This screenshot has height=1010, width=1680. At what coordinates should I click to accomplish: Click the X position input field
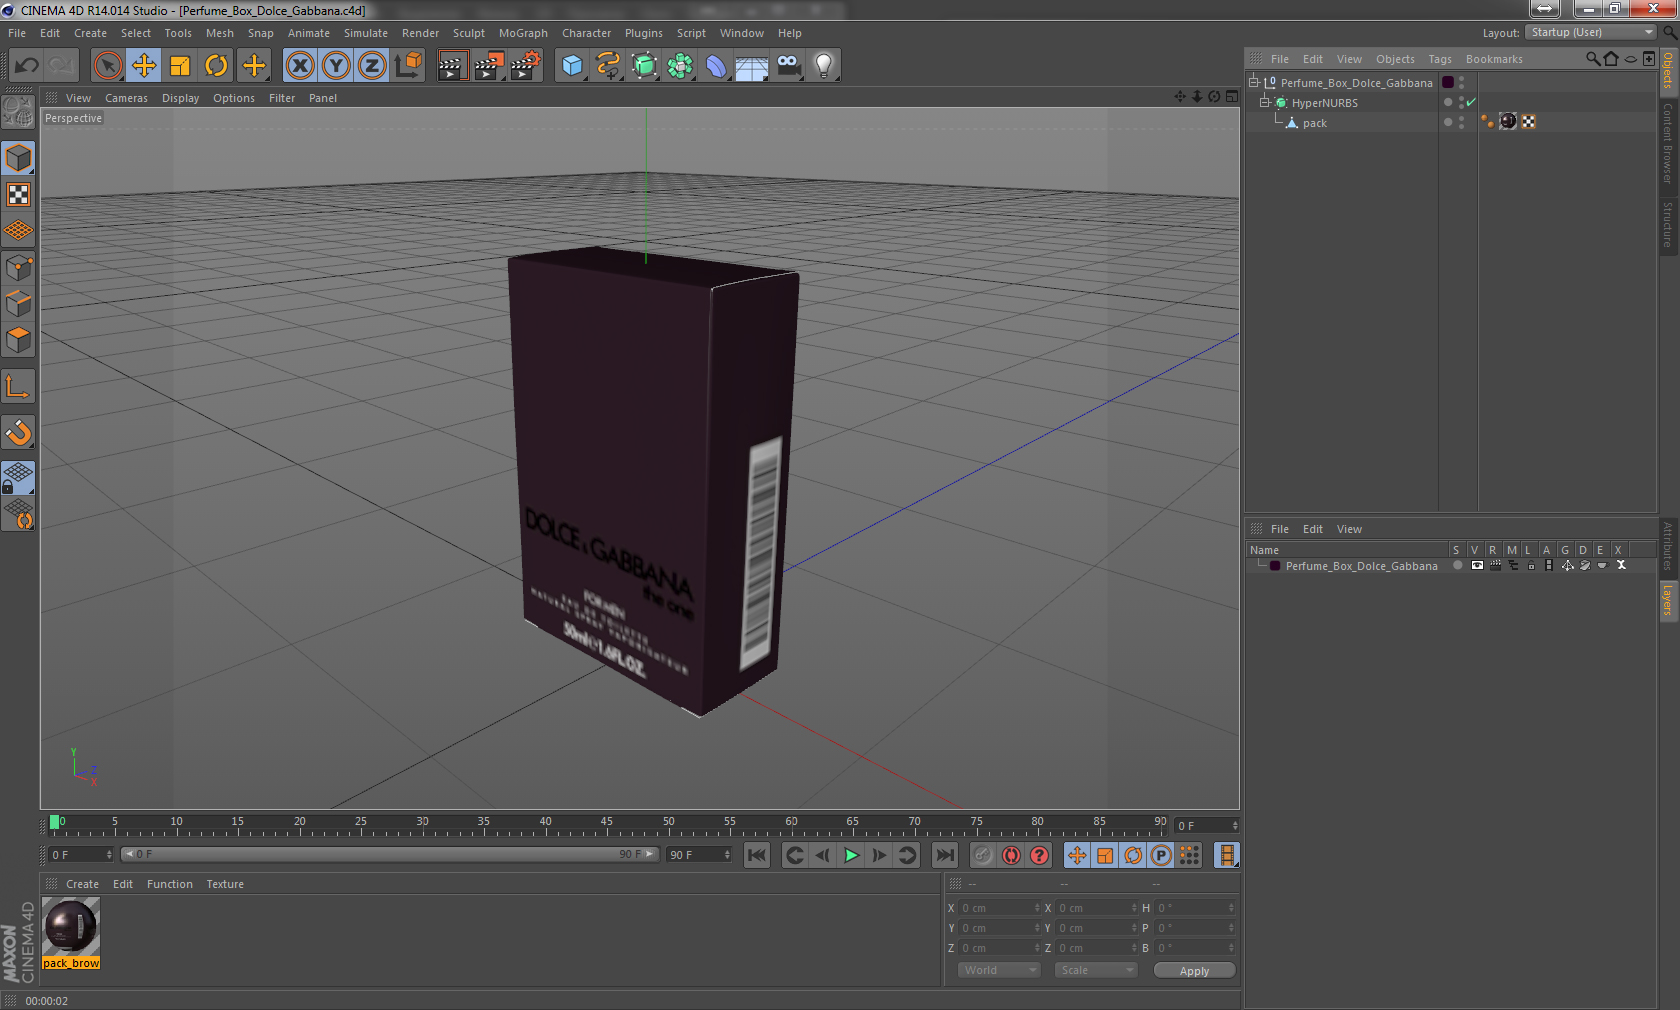pos(999,908)
